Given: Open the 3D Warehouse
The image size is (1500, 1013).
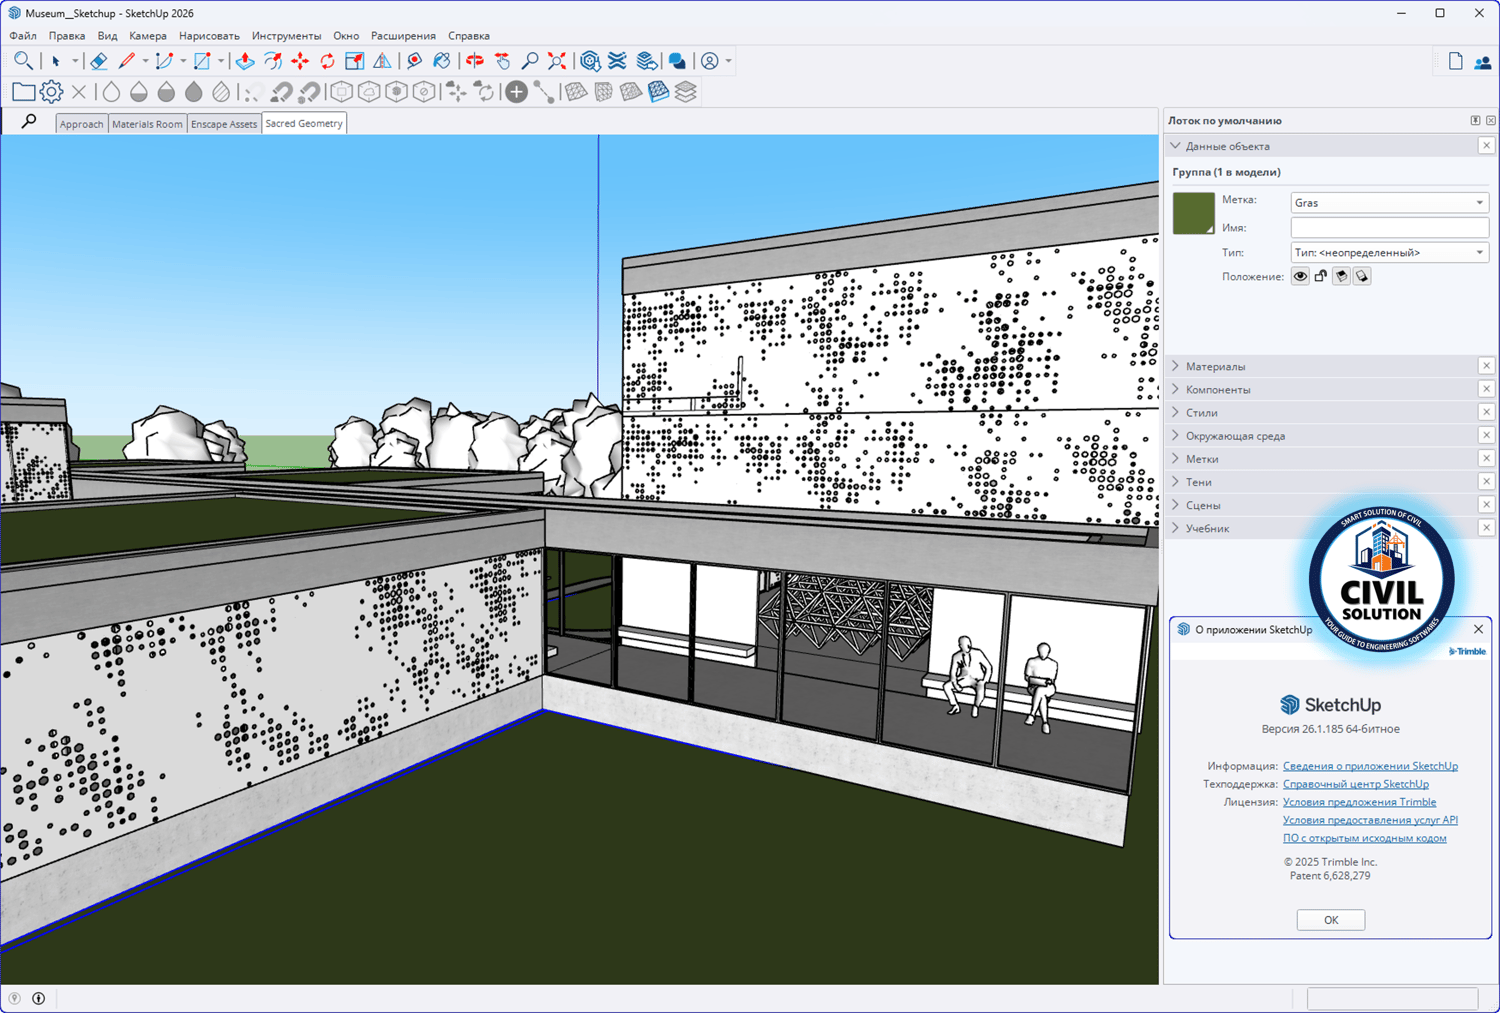Looking at the screenshot, I should 590,61.
